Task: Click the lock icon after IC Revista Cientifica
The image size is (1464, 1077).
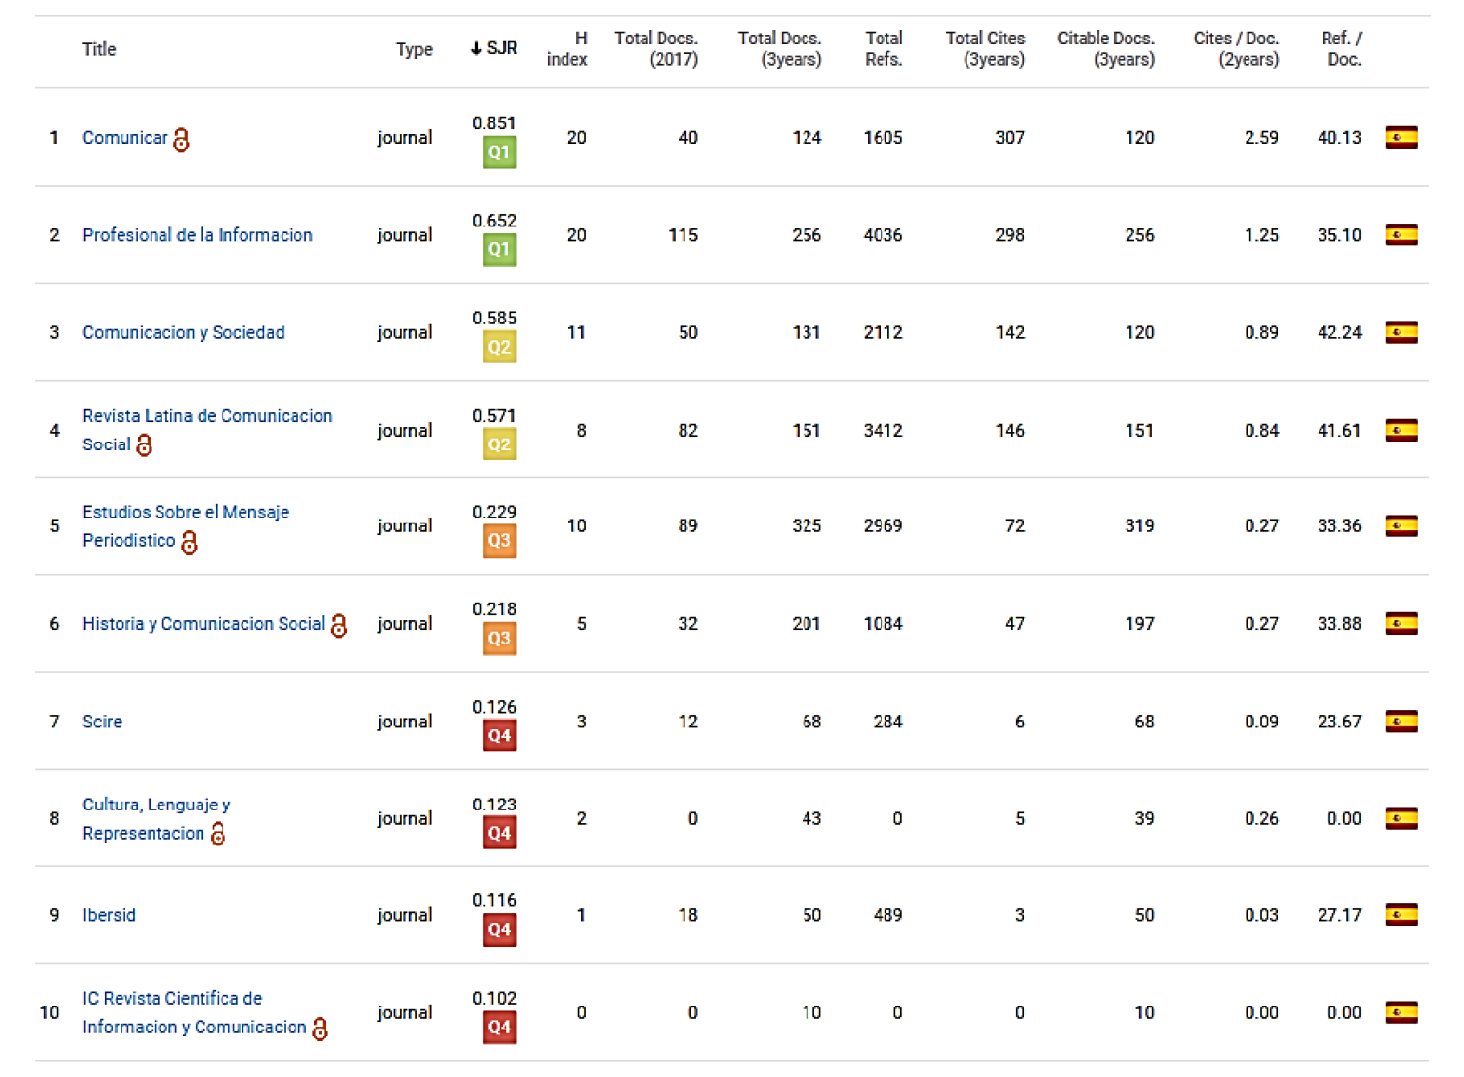Action: (x=320, y=1028)
